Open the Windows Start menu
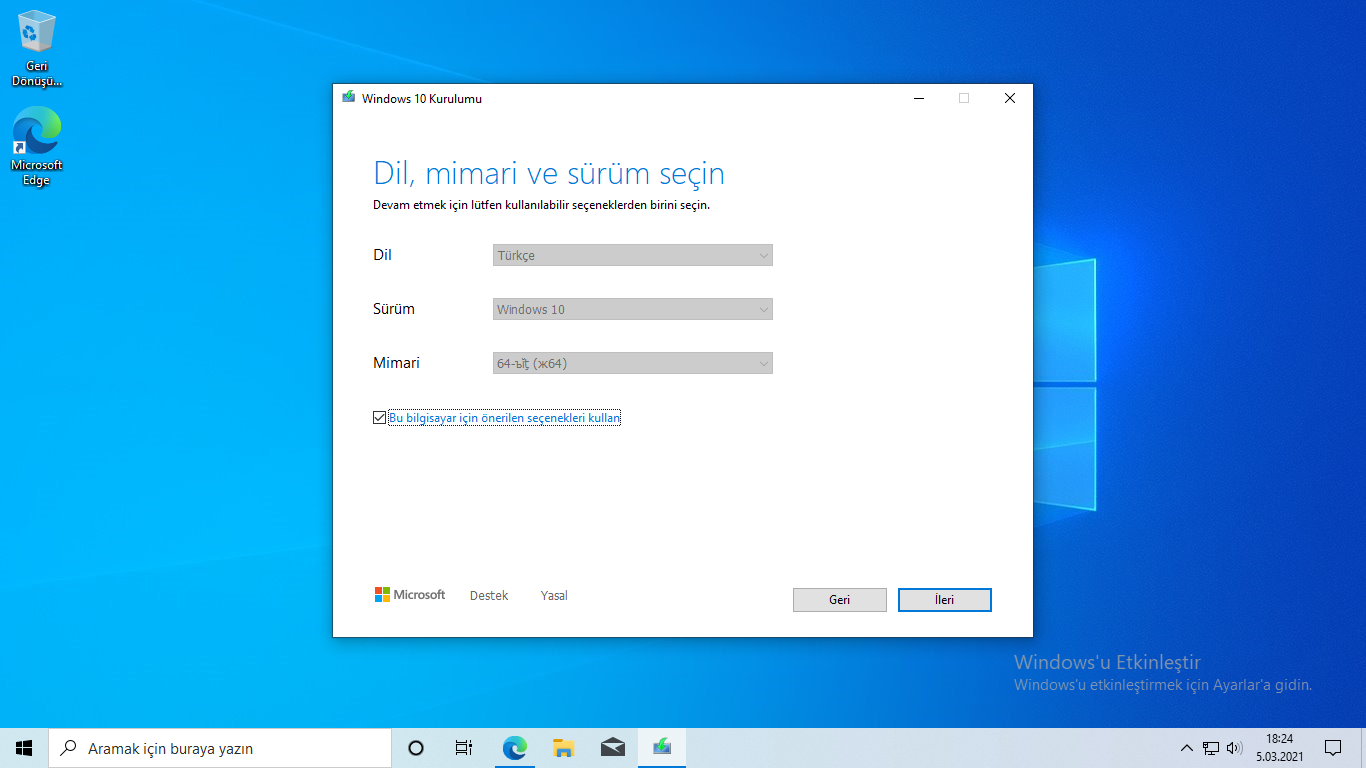This screenshot has height=768, width=1366. pyautogui.click(x=24, y=748)
